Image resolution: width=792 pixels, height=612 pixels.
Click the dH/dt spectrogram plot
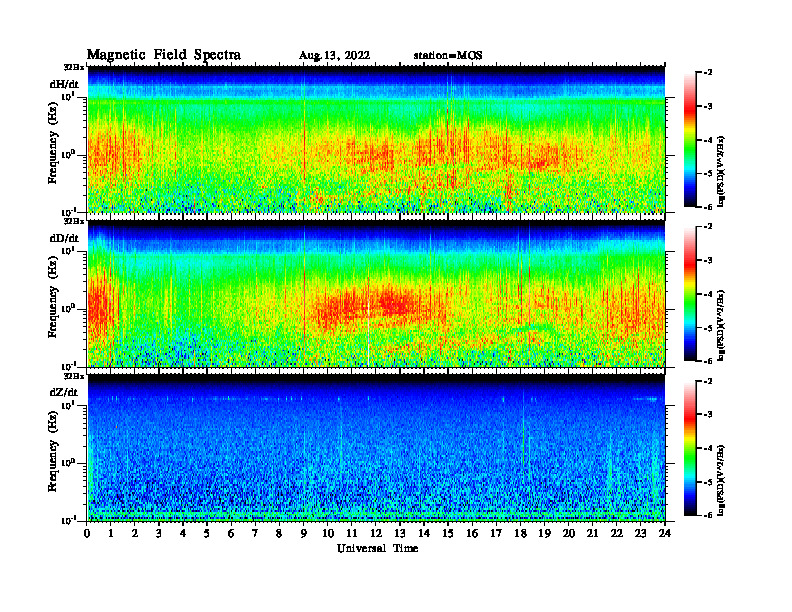click(376, 139)
